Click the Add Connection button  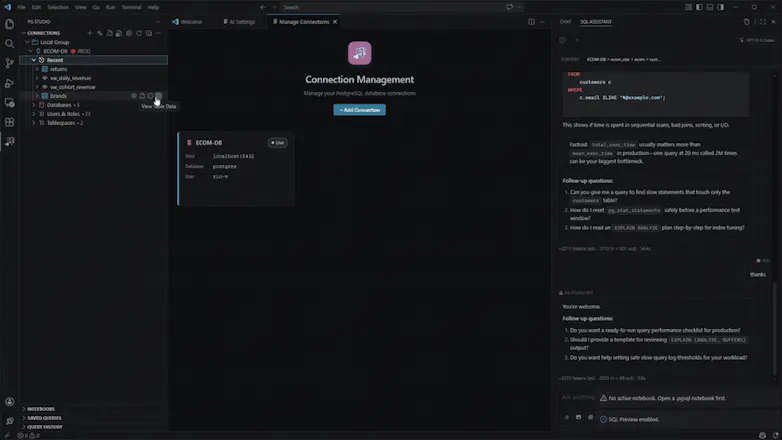[x=359, y=110]
